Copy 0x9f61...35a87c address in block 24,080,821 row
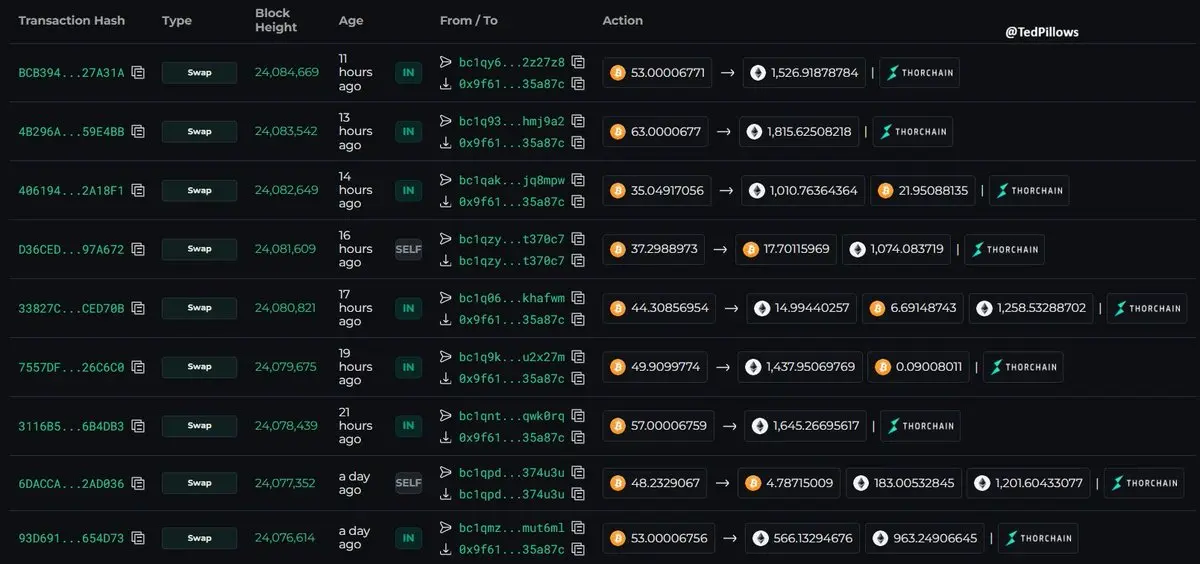 (x=578, y=320)
